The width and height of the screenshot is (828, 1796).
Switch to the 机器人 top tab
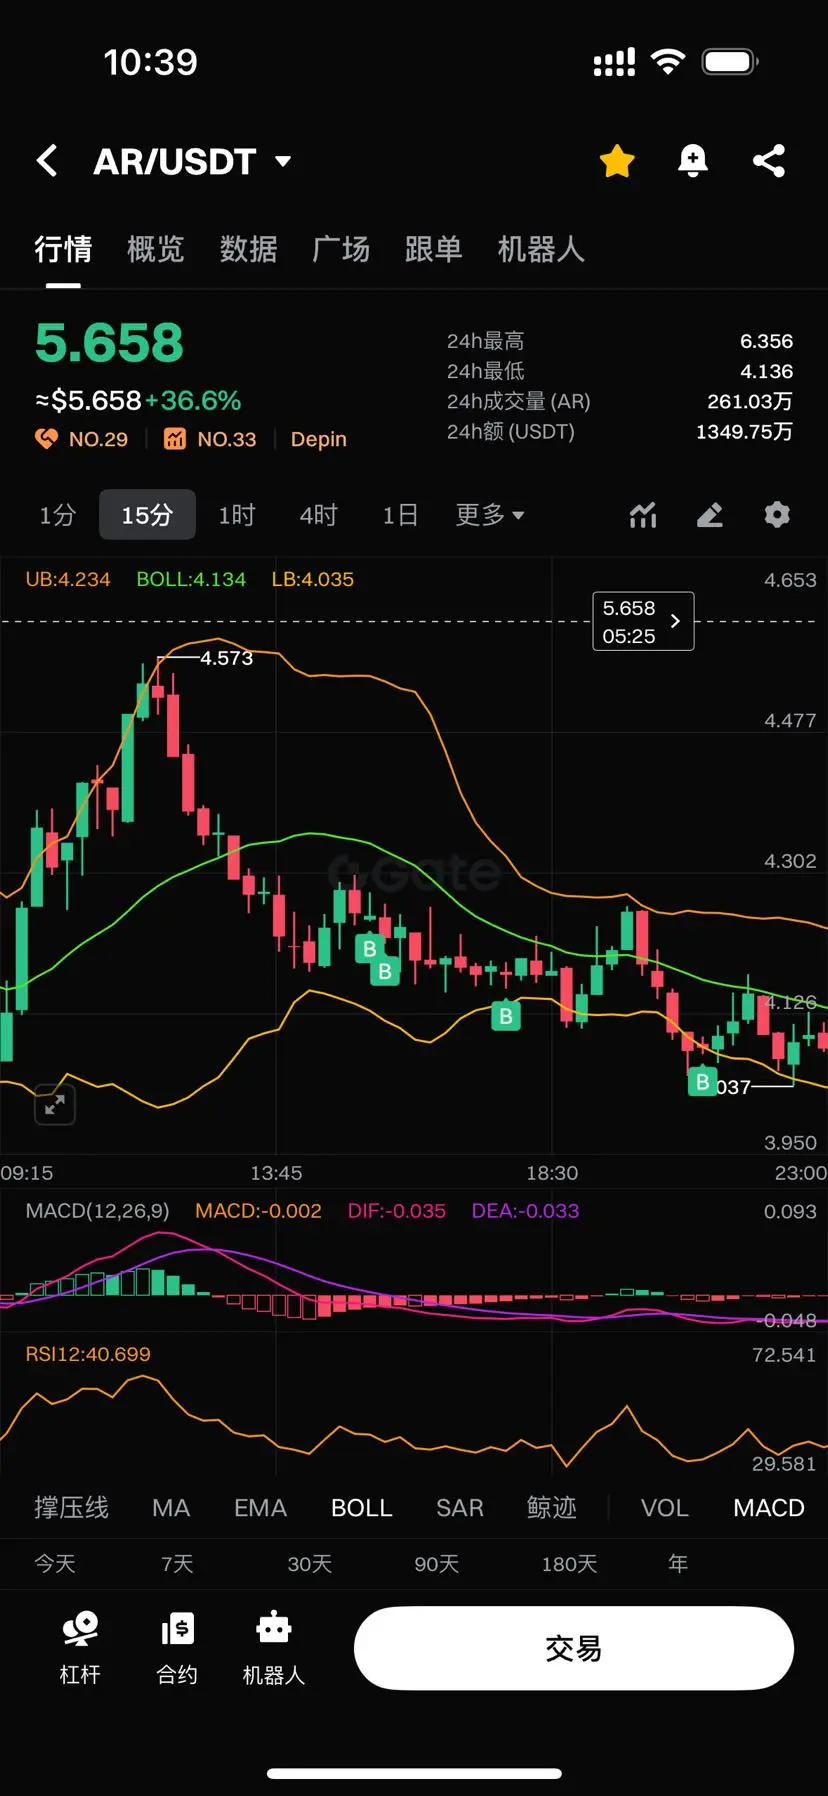click(x=541, y=249)
